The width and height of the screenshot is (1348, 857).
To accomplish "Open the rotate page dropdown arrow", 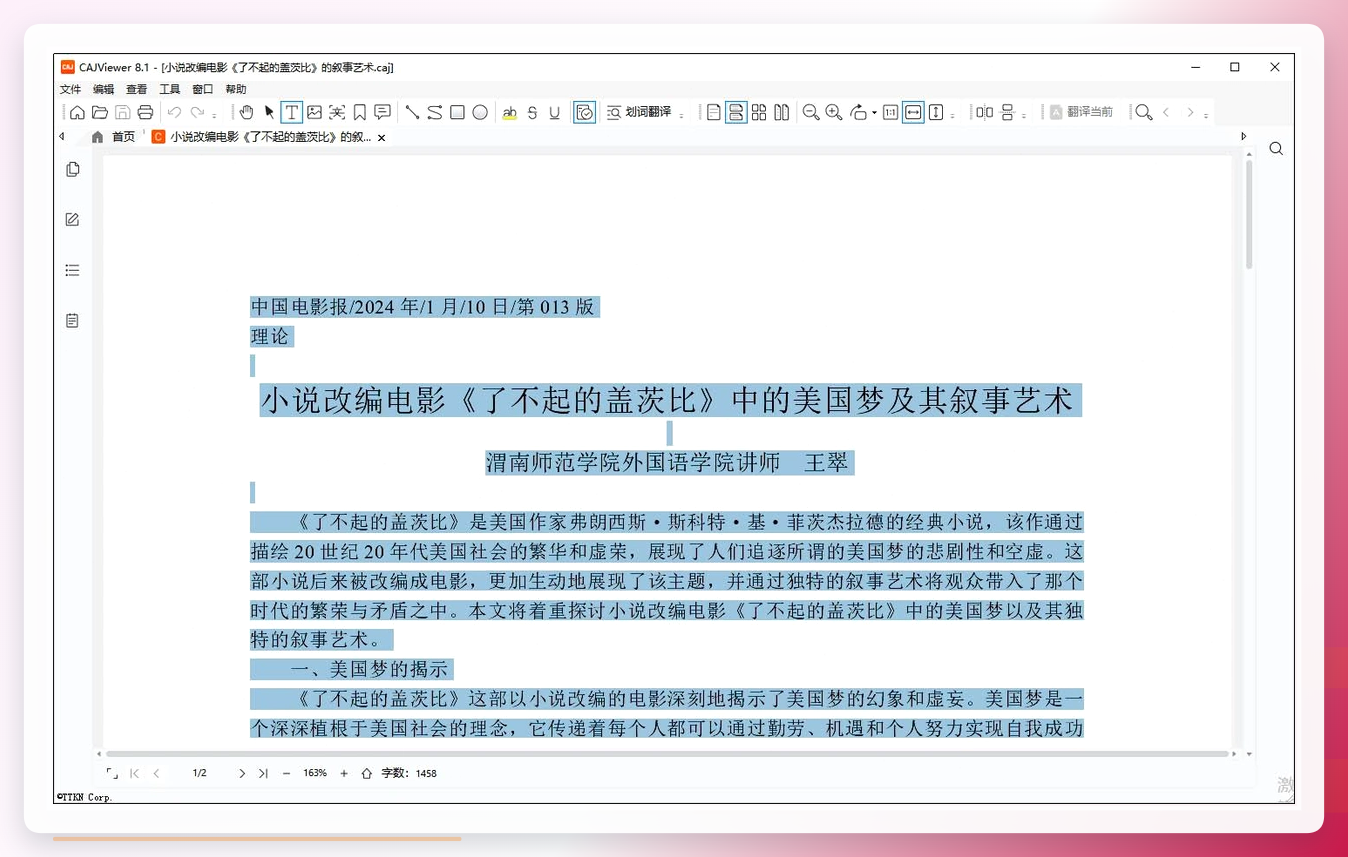I will tap(874, 113).
